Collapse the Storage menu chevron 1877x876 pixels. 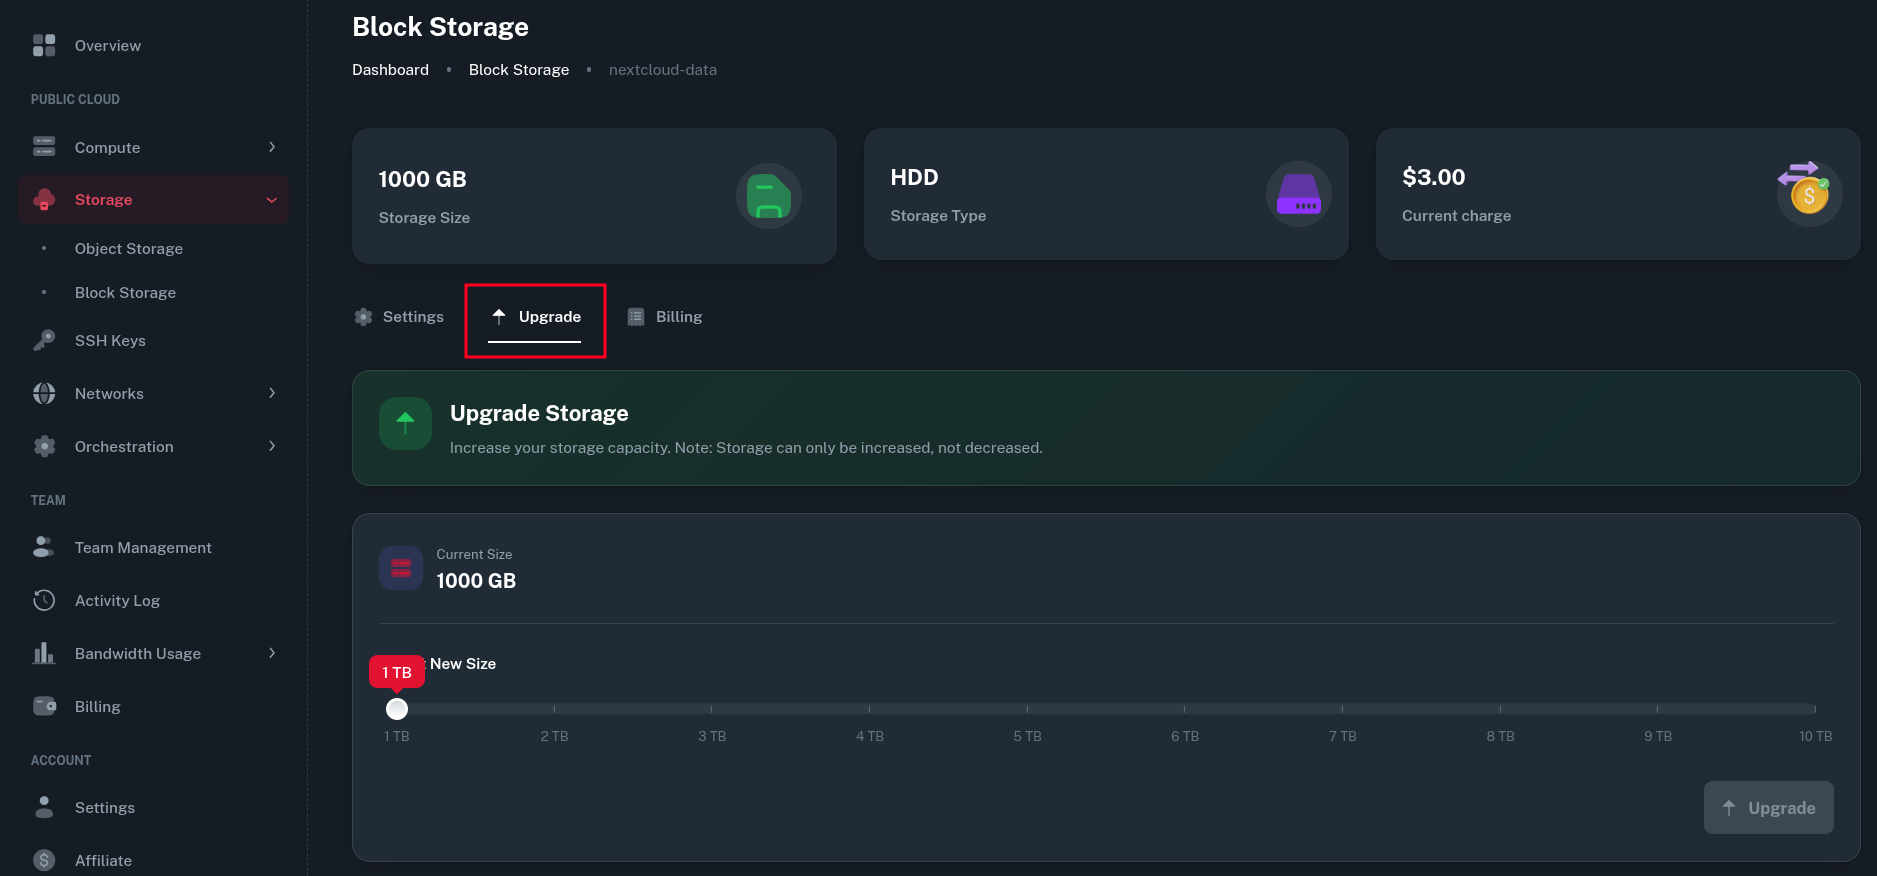[x=272, y=200]
